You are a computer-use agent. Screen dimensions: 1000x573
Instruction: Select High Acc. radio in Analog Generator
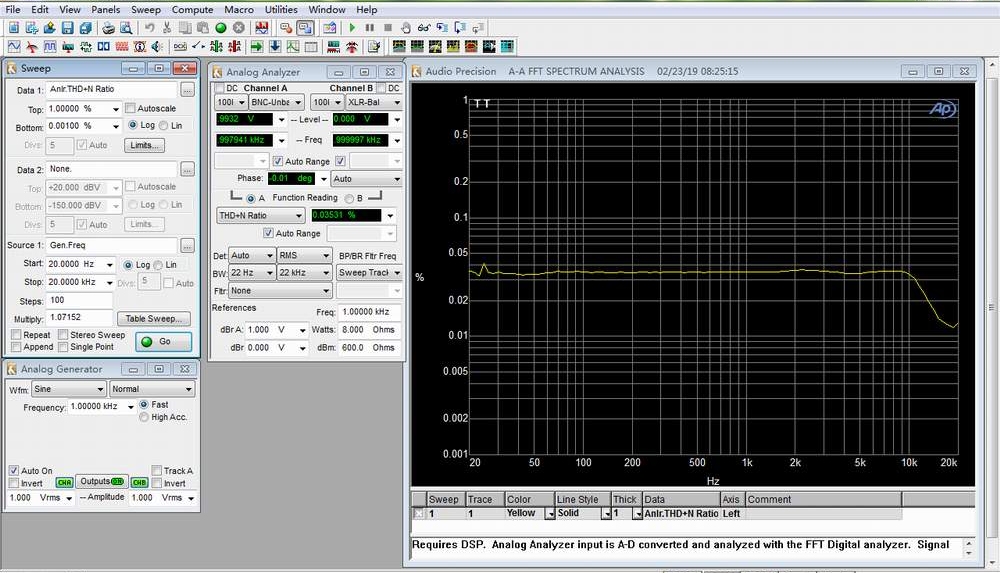(x=143, y=417)
